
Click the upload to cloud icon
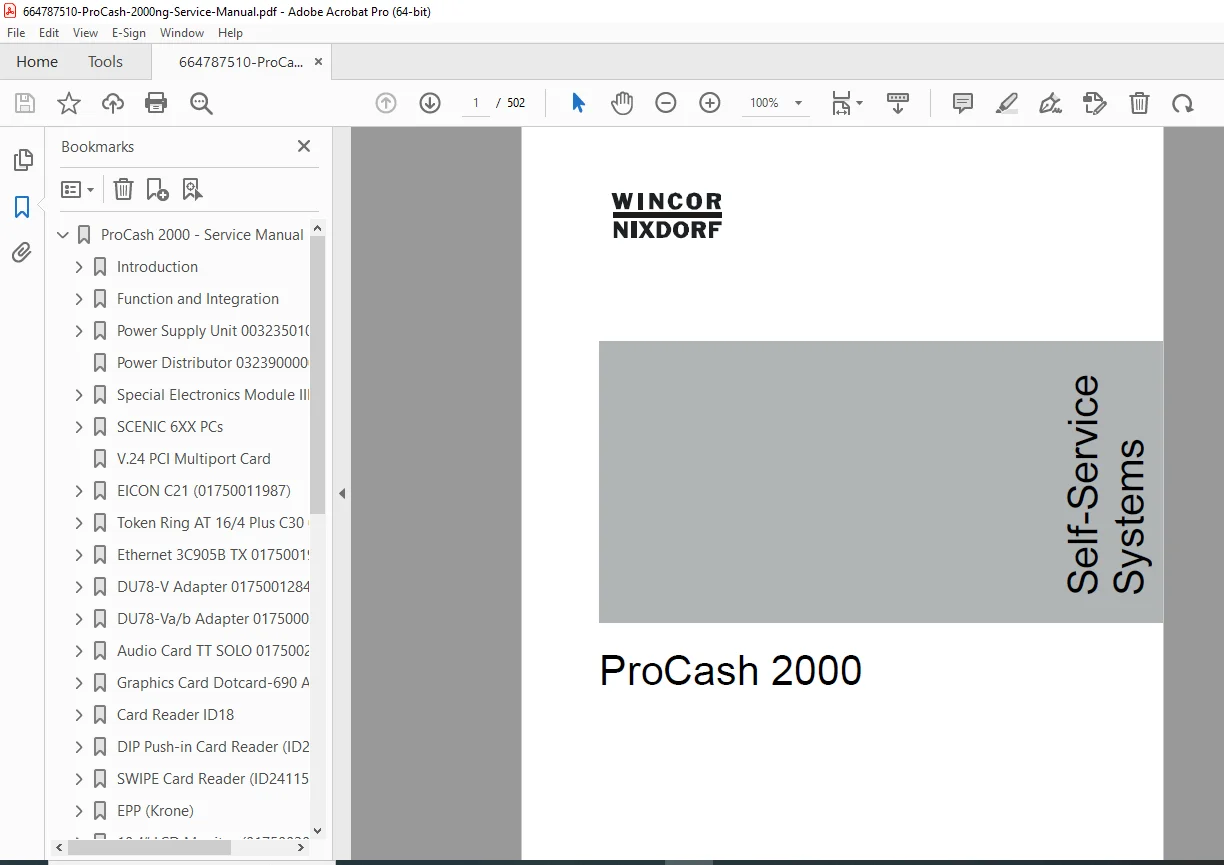pyautogui.click(x=113, y=103)
